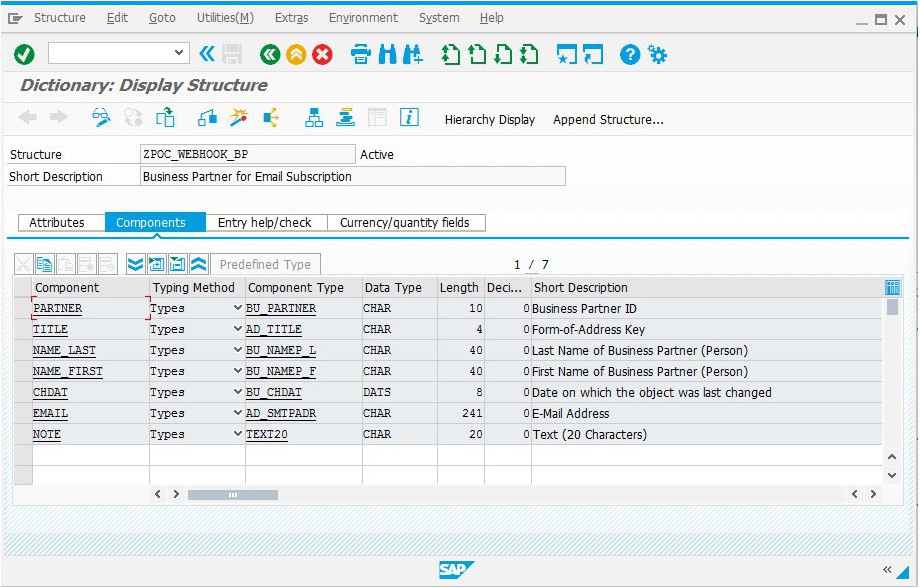Switch to the Entry help/check tab

(x=265, y=222)
